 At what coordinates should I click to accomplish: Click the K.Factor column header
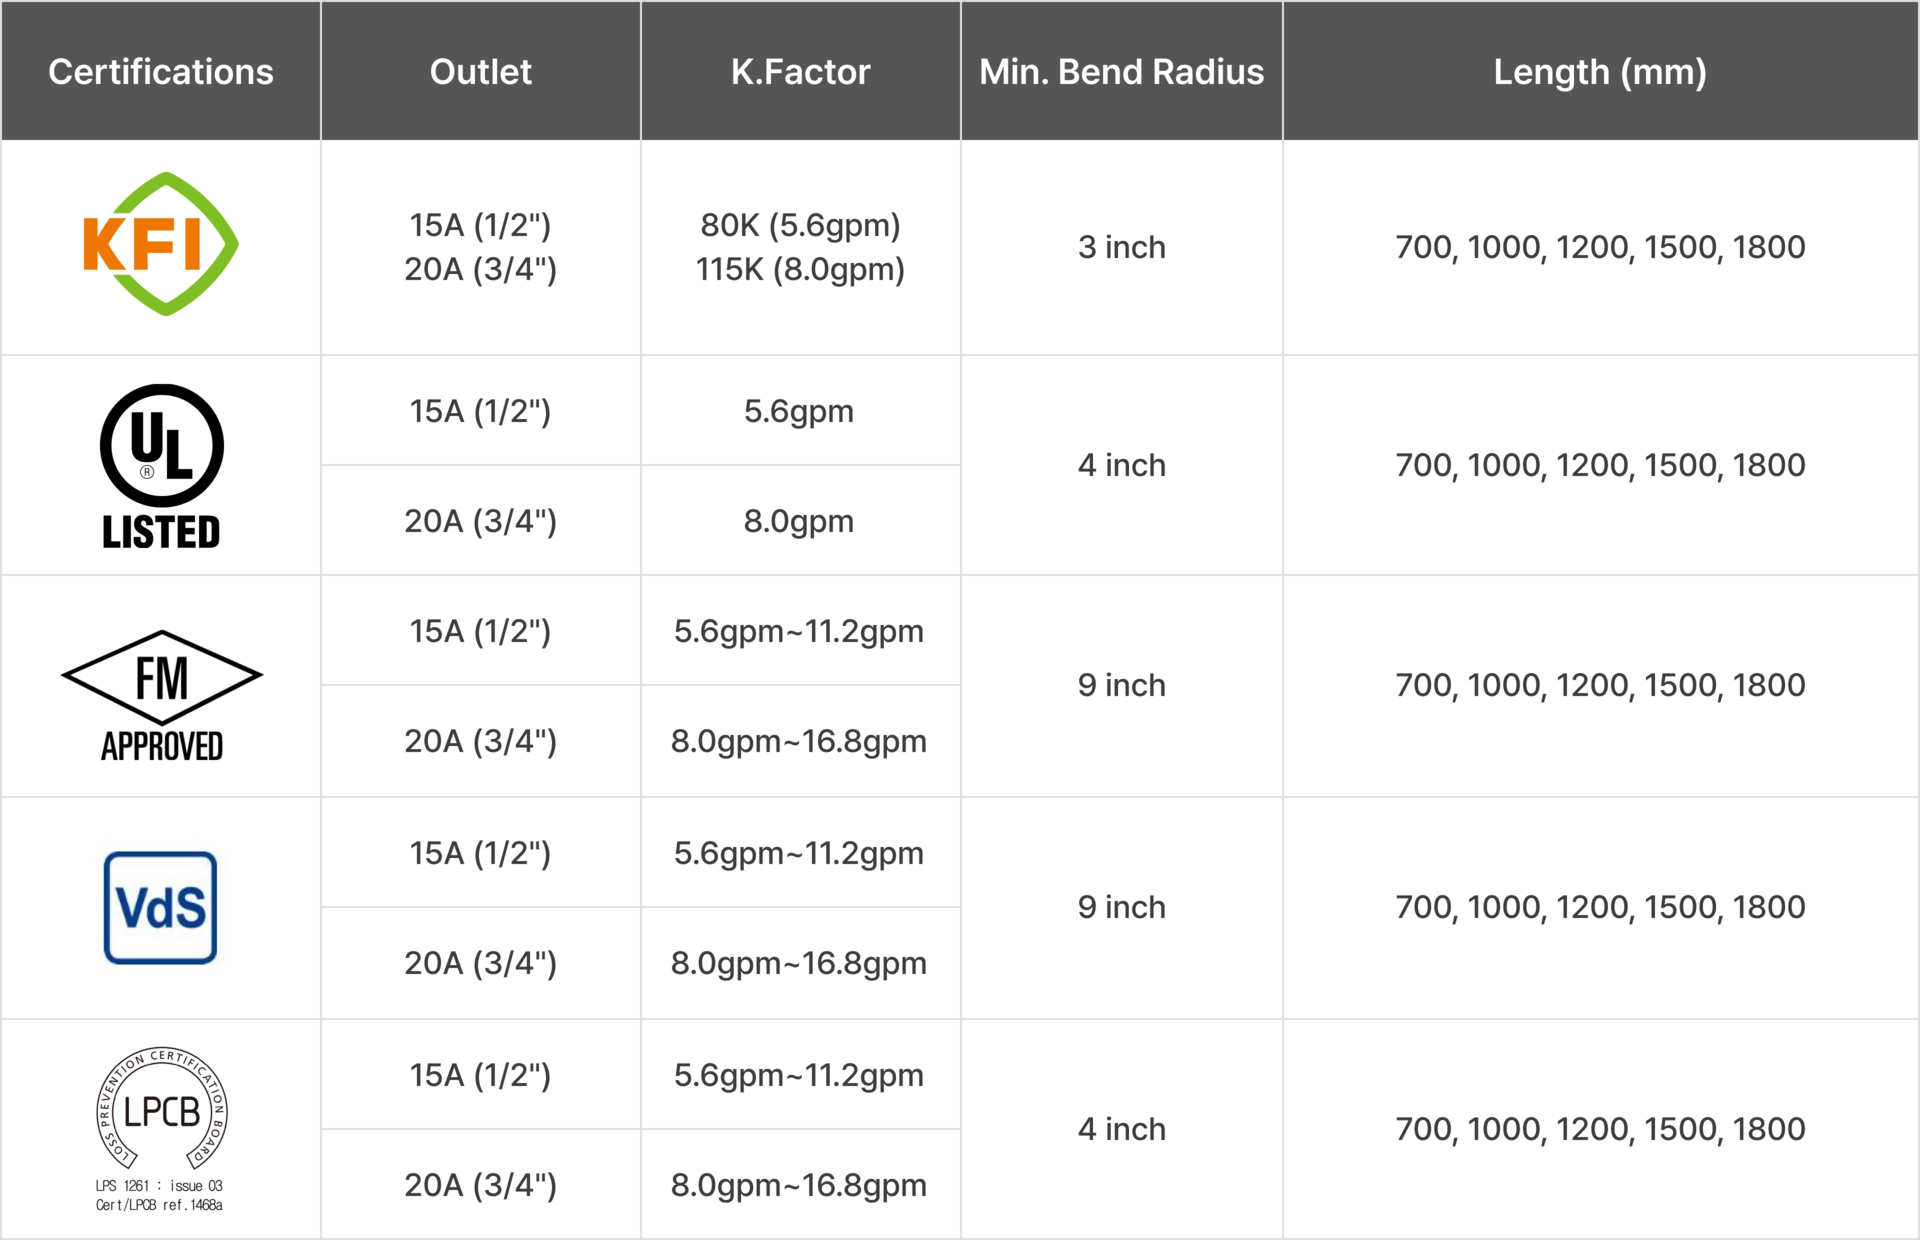pos(800,72)
